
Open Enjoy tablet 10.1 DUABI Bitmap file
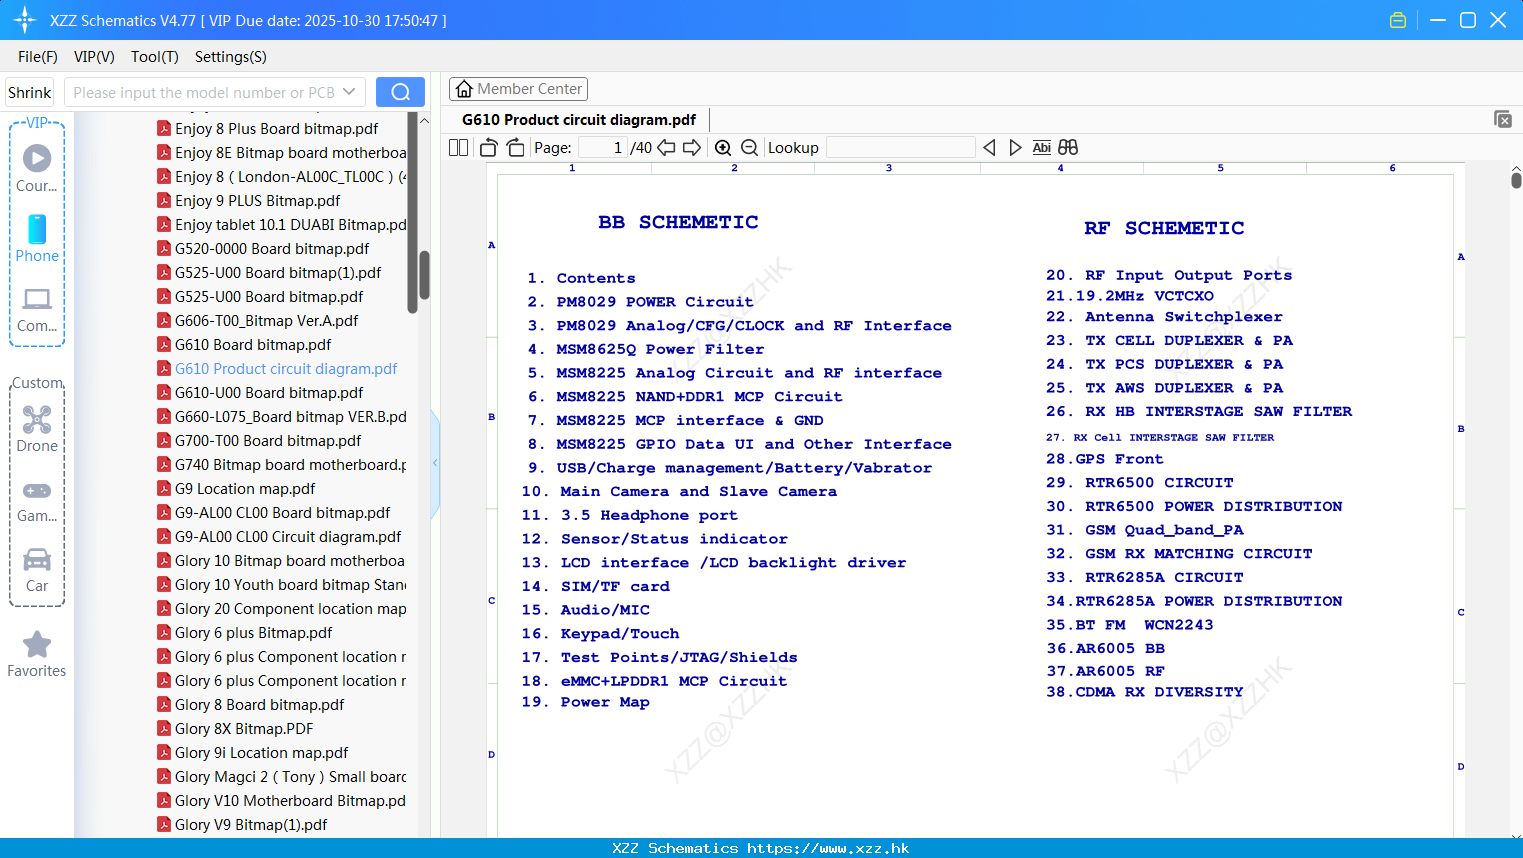tap(290, 224)
